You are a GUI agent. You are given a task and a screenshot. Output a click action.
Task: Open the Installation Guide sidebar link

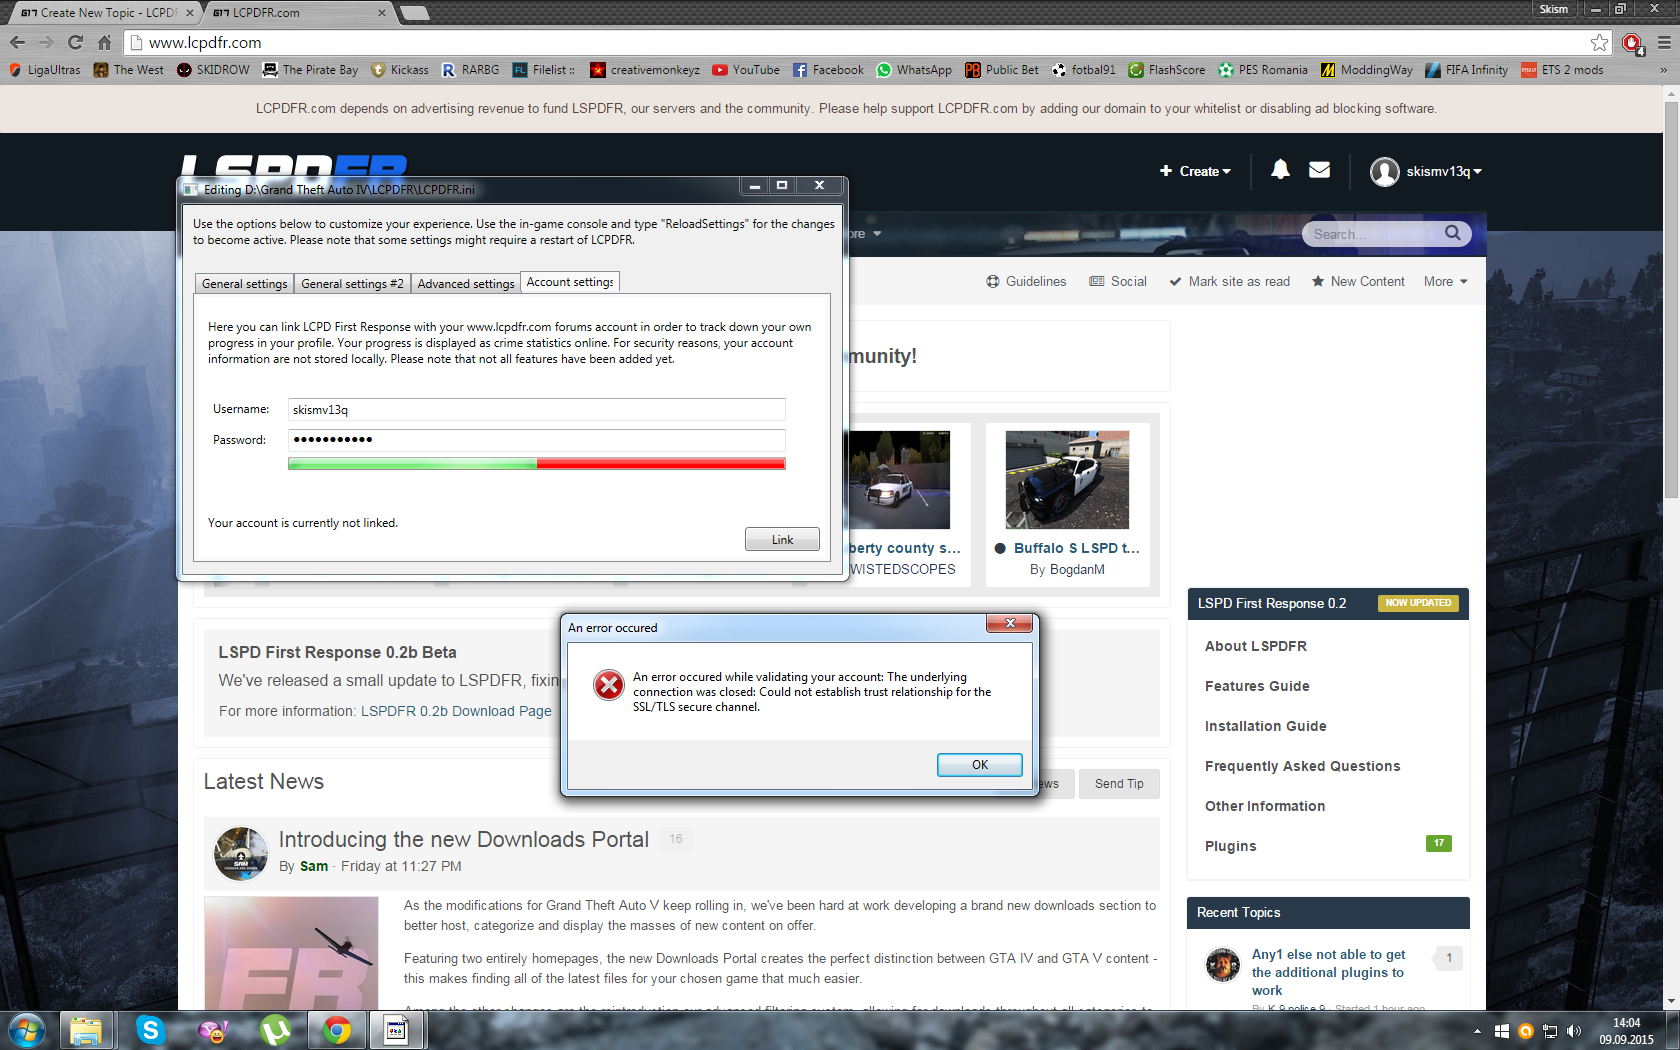(x=1266, y=726)
